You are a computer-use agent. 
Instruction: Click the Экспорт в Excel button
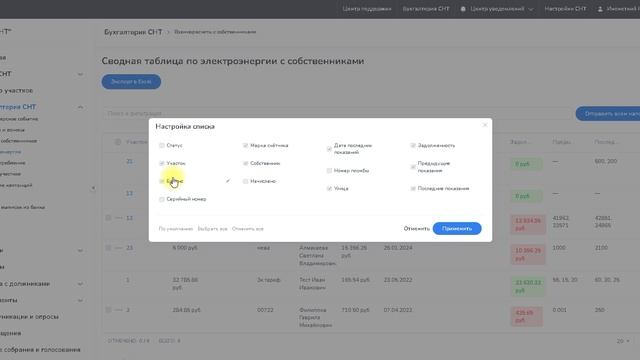tap(131, 82)
